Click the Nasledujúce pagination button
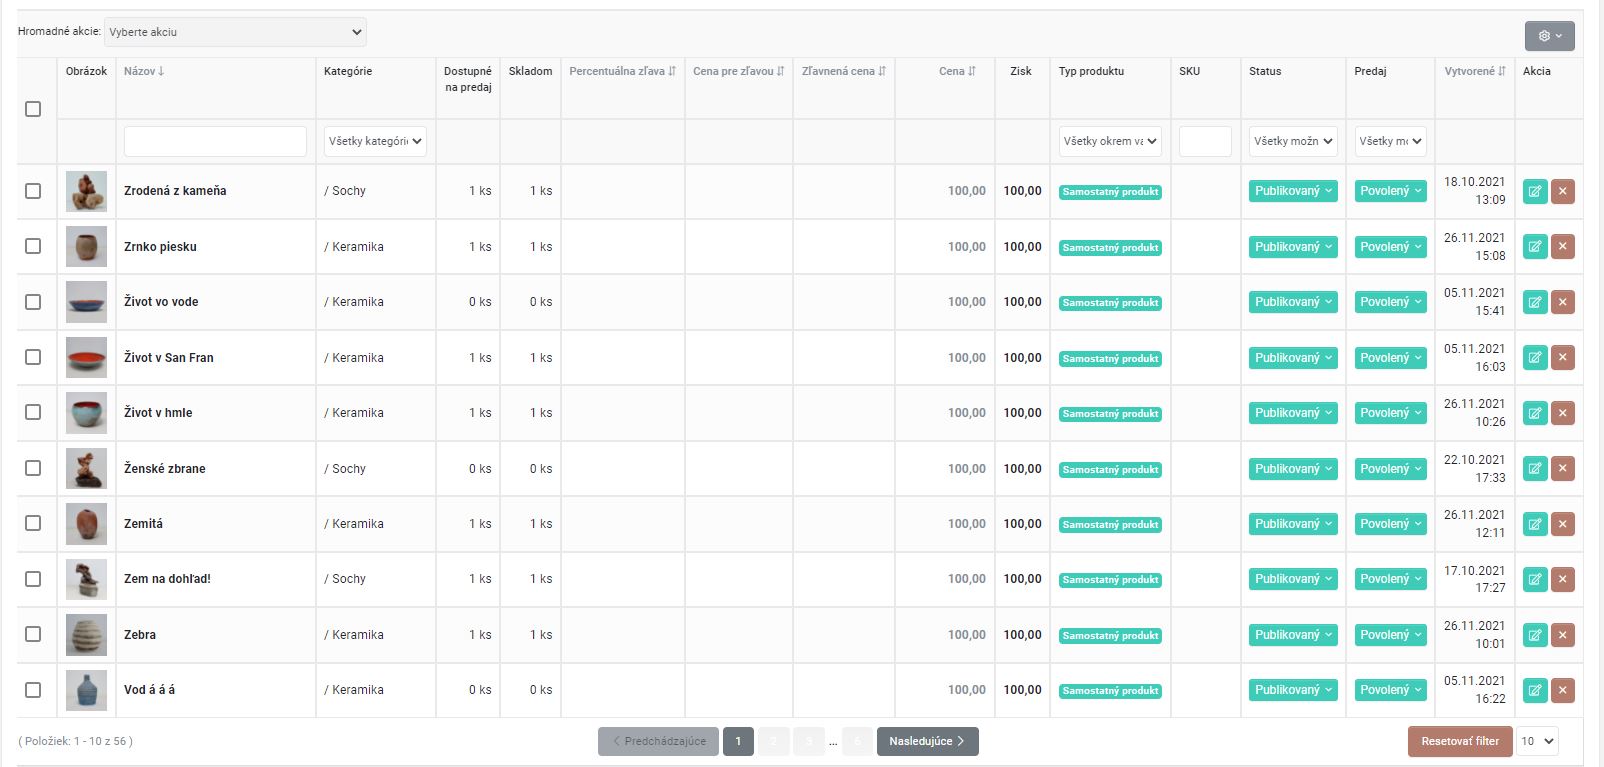 (x=927, y=741)
